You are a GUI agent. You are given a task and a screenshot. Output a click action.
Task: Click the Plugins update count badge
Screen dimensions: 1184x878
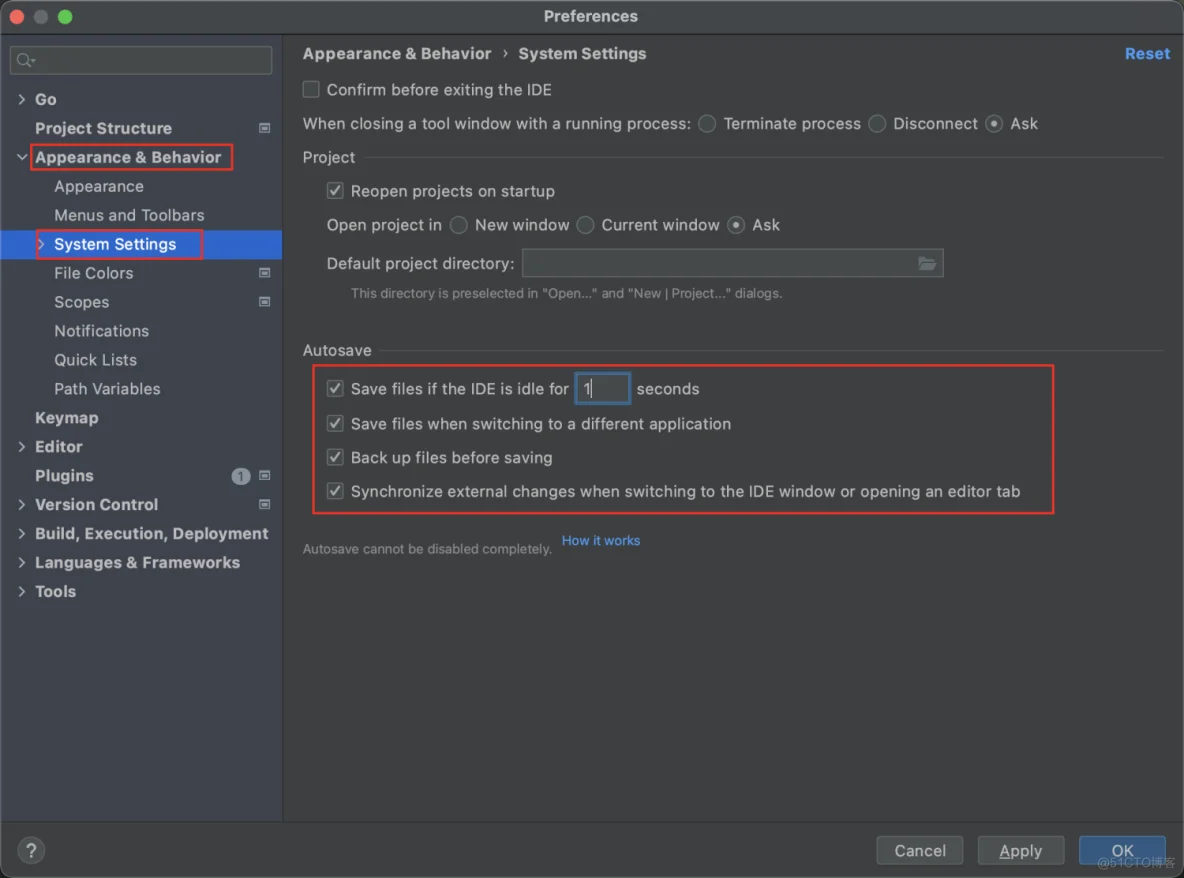(x=241, y=476)
